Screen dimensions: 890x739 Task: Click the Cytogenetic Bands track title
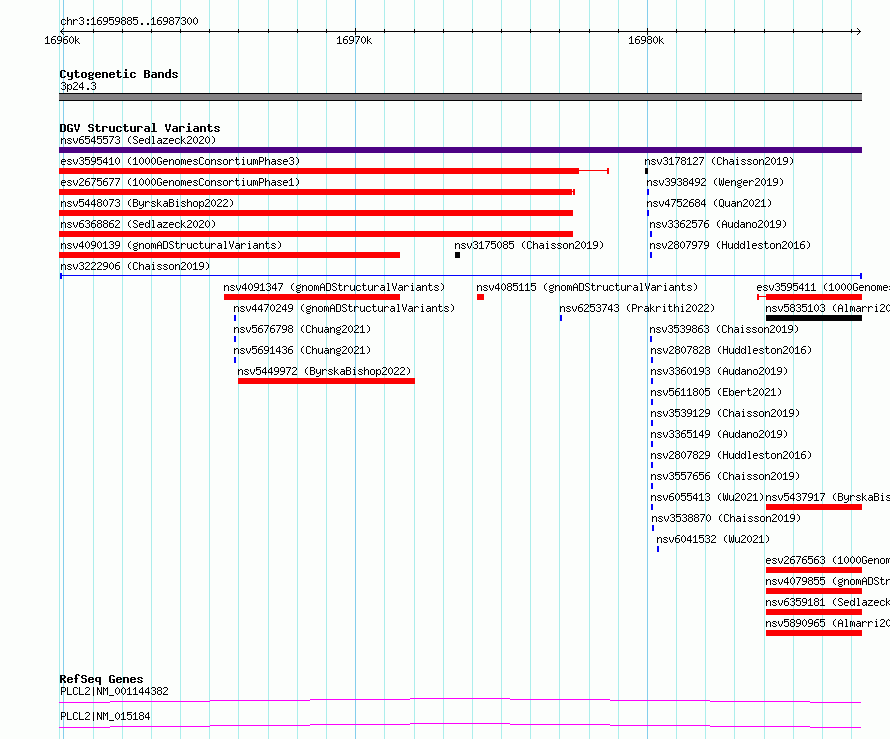119,74
